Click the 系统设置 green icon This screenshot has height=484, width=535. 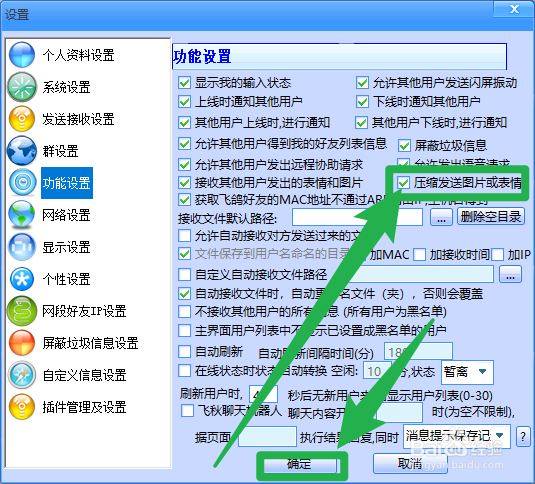pos(22,87)
